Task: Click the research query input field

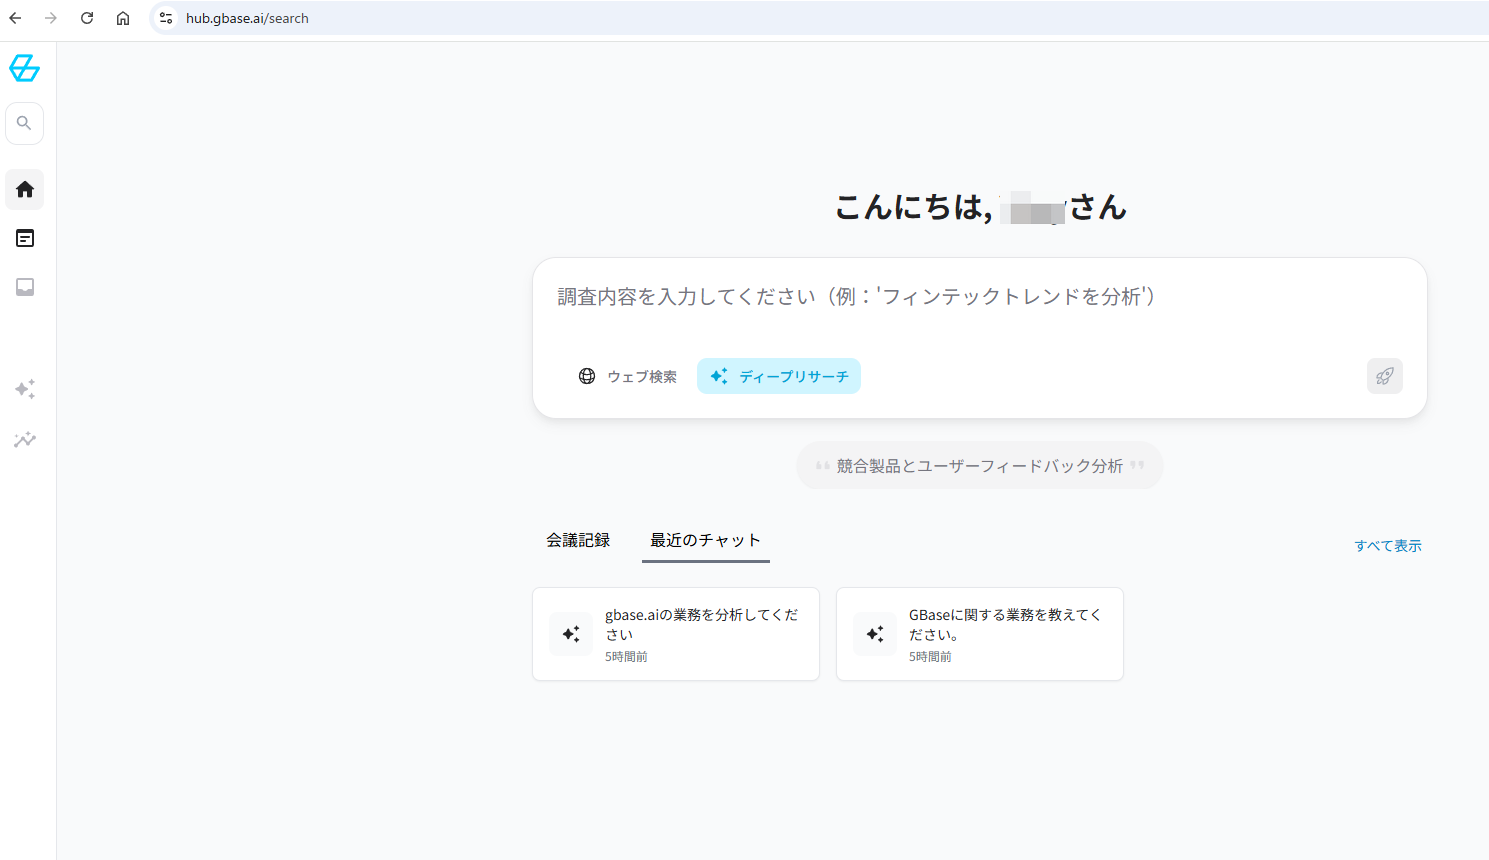Action: tap(980, 297)
